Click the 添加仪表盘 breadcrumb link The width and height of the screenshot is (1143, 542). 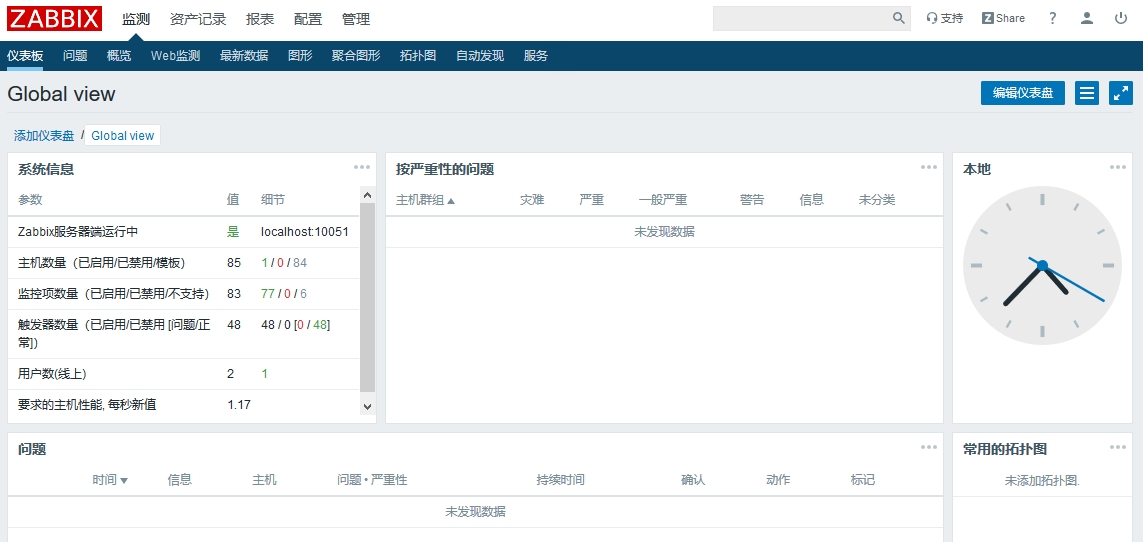pyautogui.click(x=44, y=136)
